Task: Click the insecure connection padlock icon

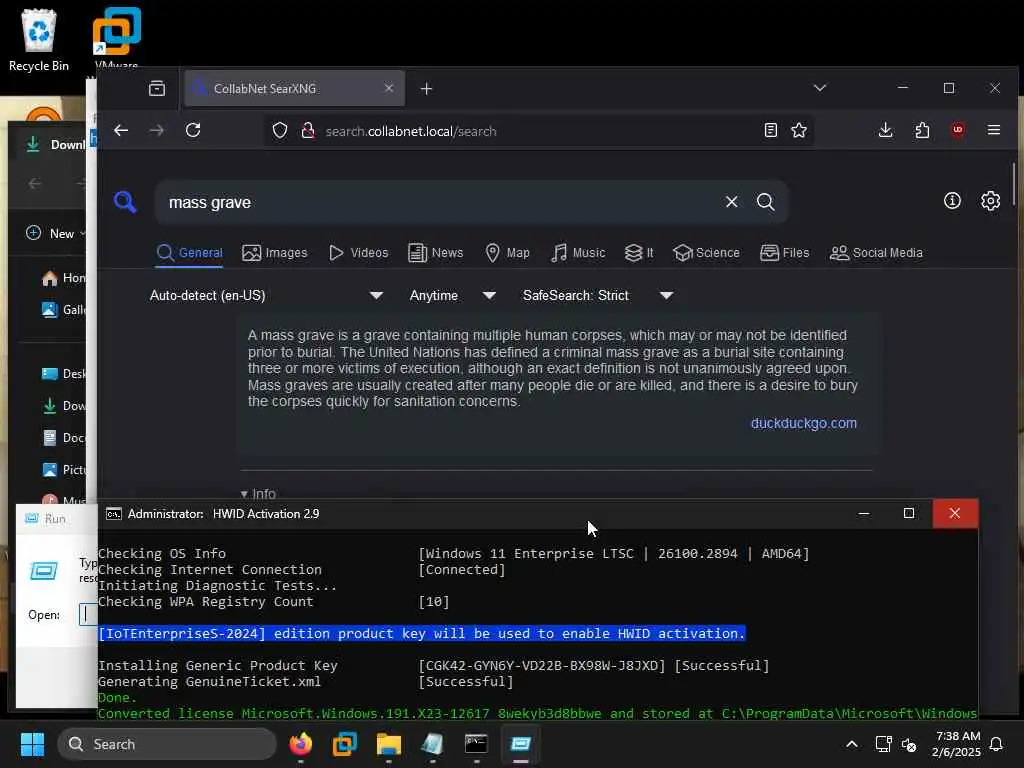Action: (x=308, y=131)
